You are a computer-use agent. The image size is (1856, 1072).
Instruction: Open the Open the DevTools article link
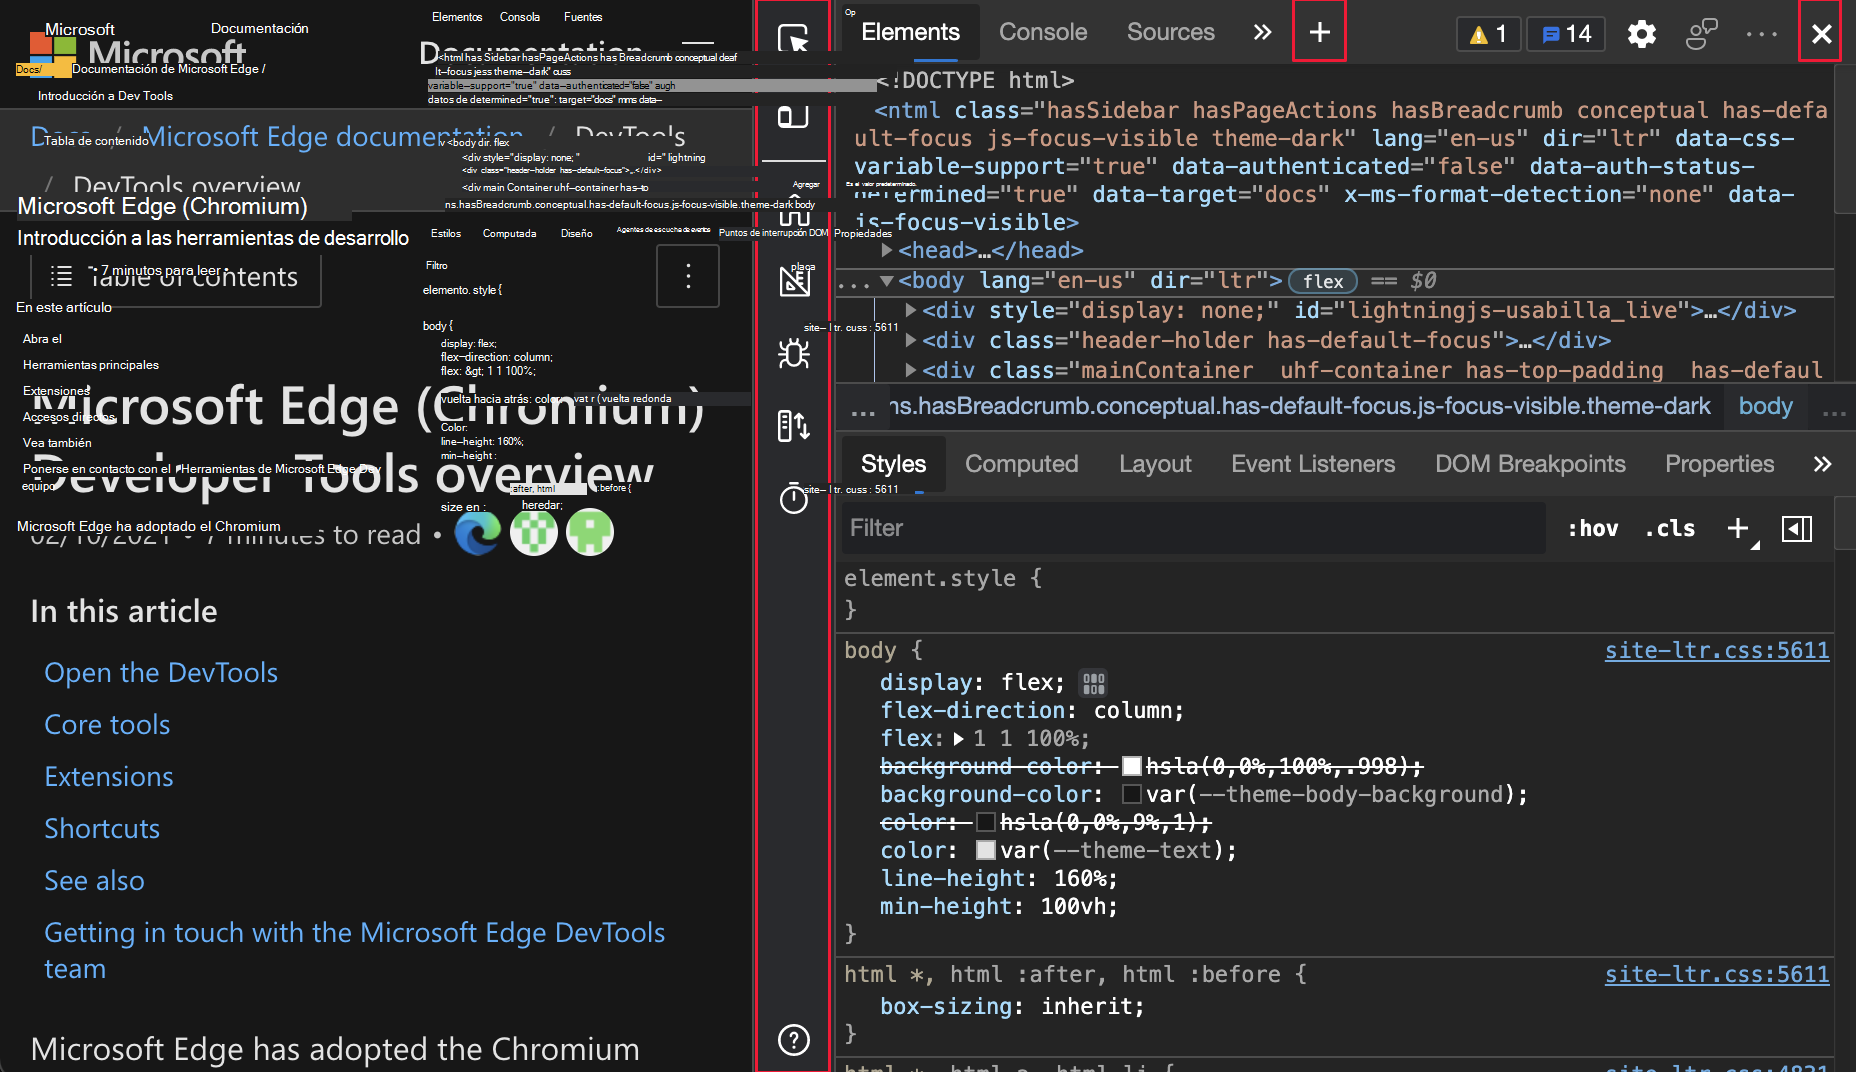click(x=161, y=672)
